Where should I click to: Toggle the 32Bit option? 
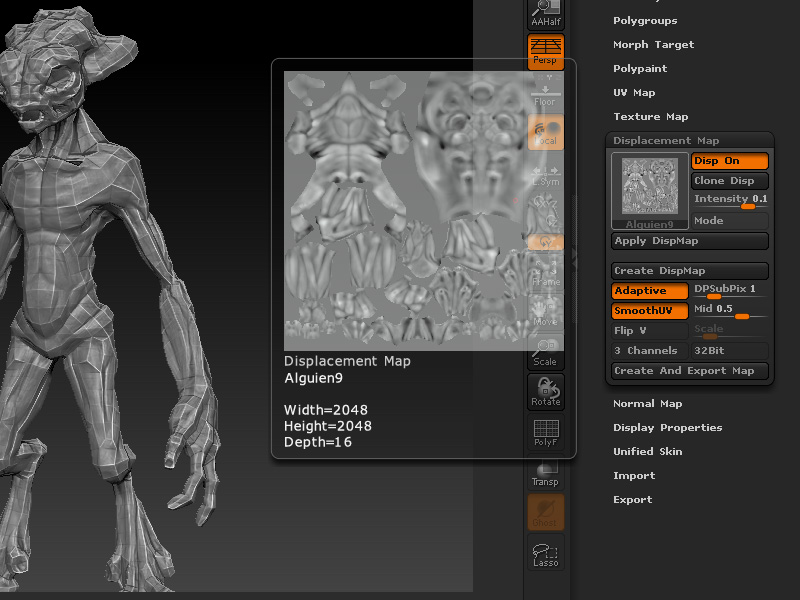(x=730, y=351)
